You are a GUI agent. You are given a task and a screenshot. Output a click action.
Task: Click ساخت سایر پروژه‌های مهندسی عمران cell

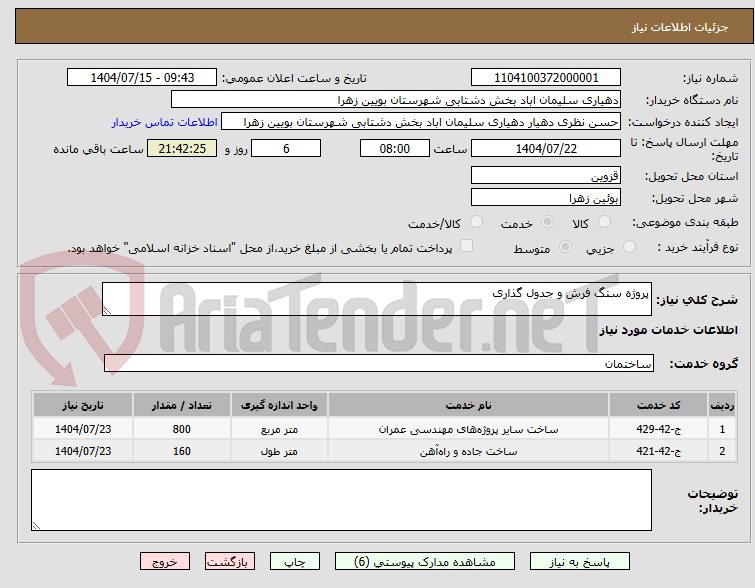[x=468, y=429]
